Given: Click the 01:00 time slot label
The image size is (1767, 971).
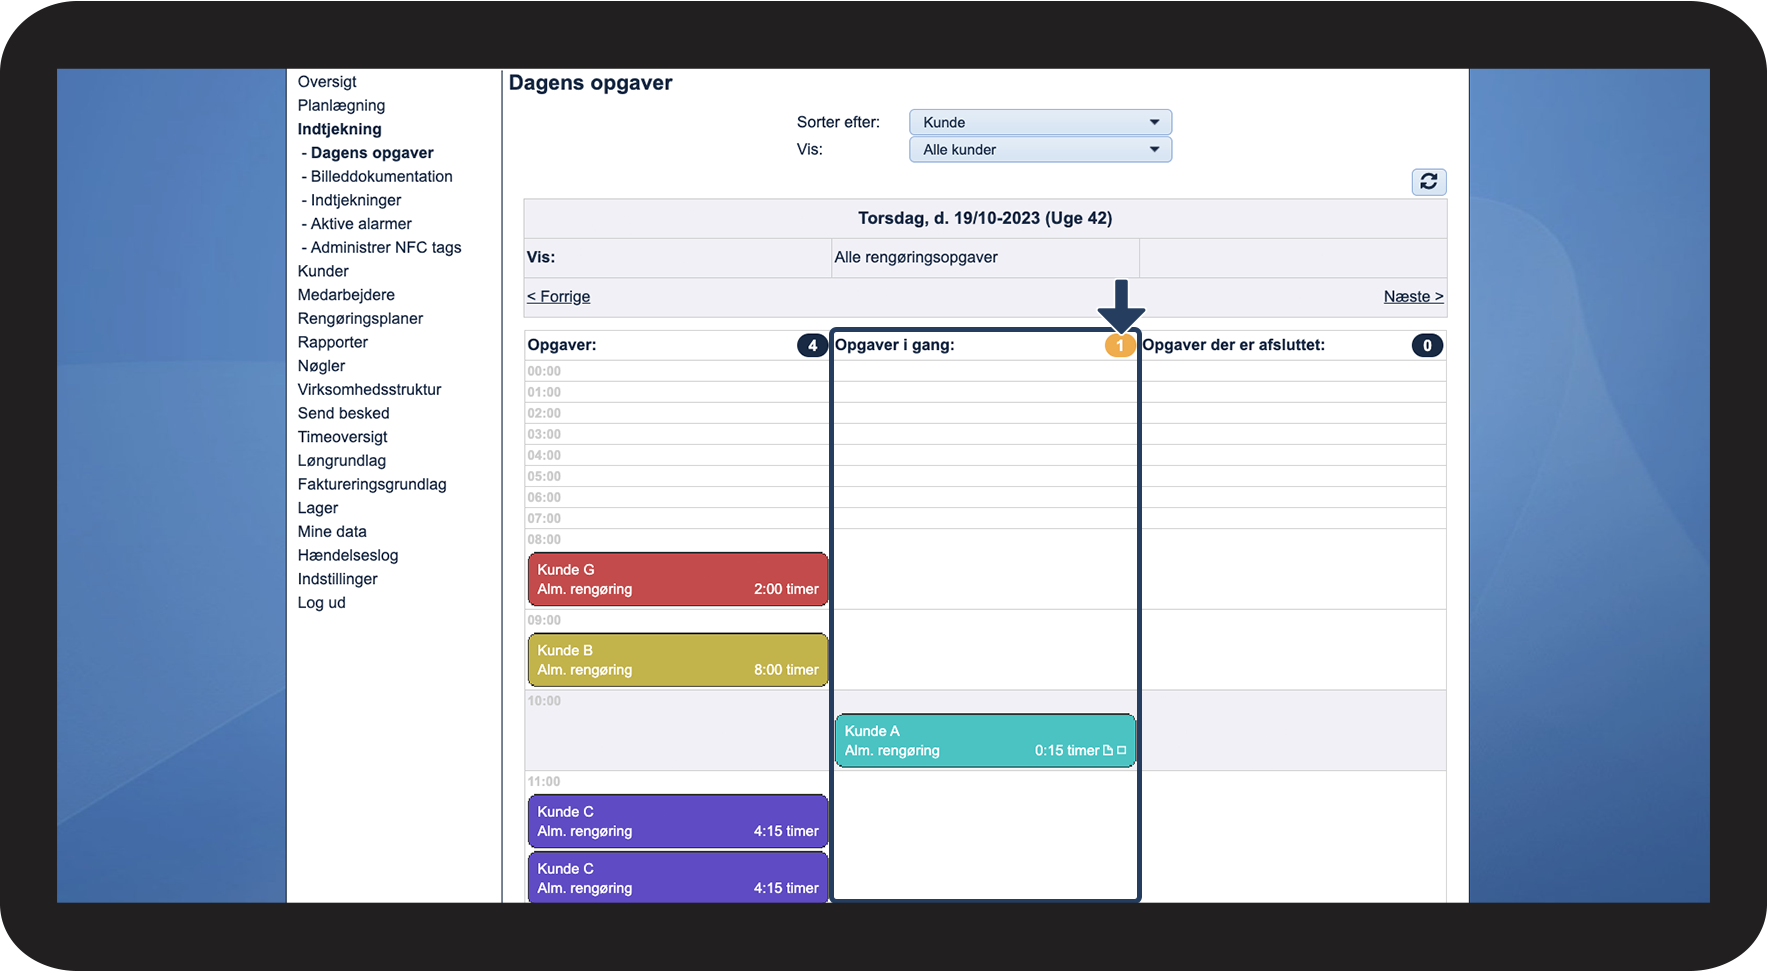Looking at the screenshot, I should click(x=544, y=392).
